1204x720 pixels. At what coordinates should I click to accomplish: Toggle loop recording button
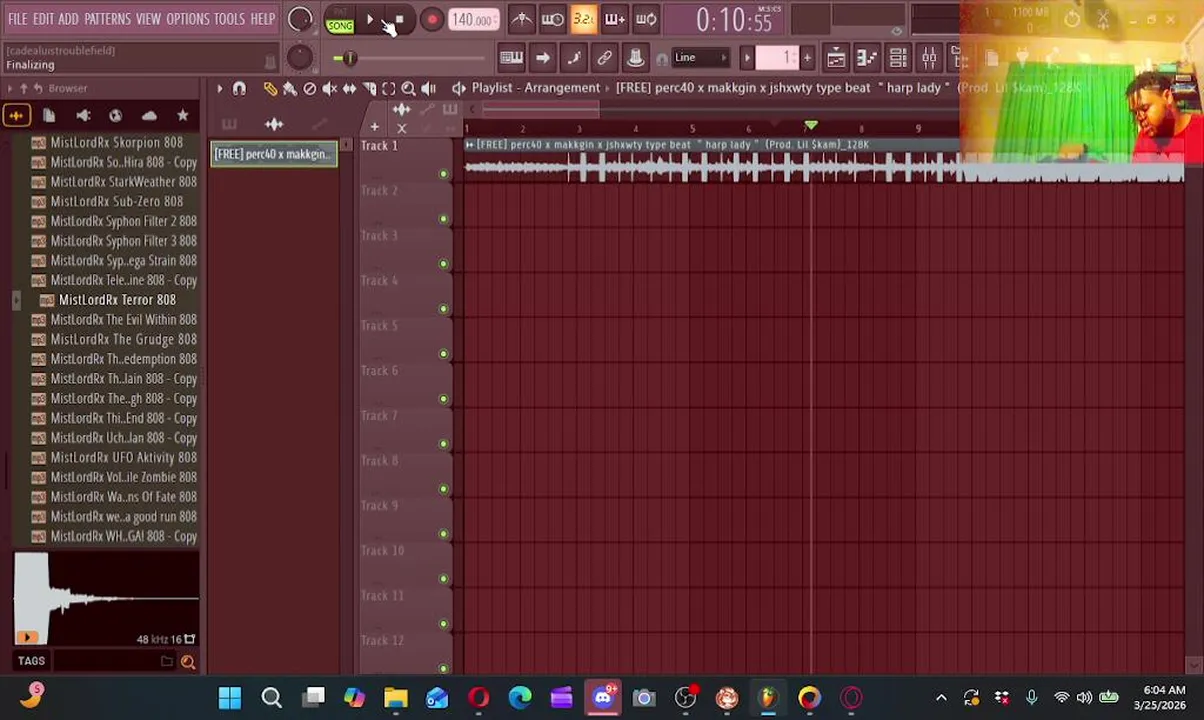click(x=646, y=19)
